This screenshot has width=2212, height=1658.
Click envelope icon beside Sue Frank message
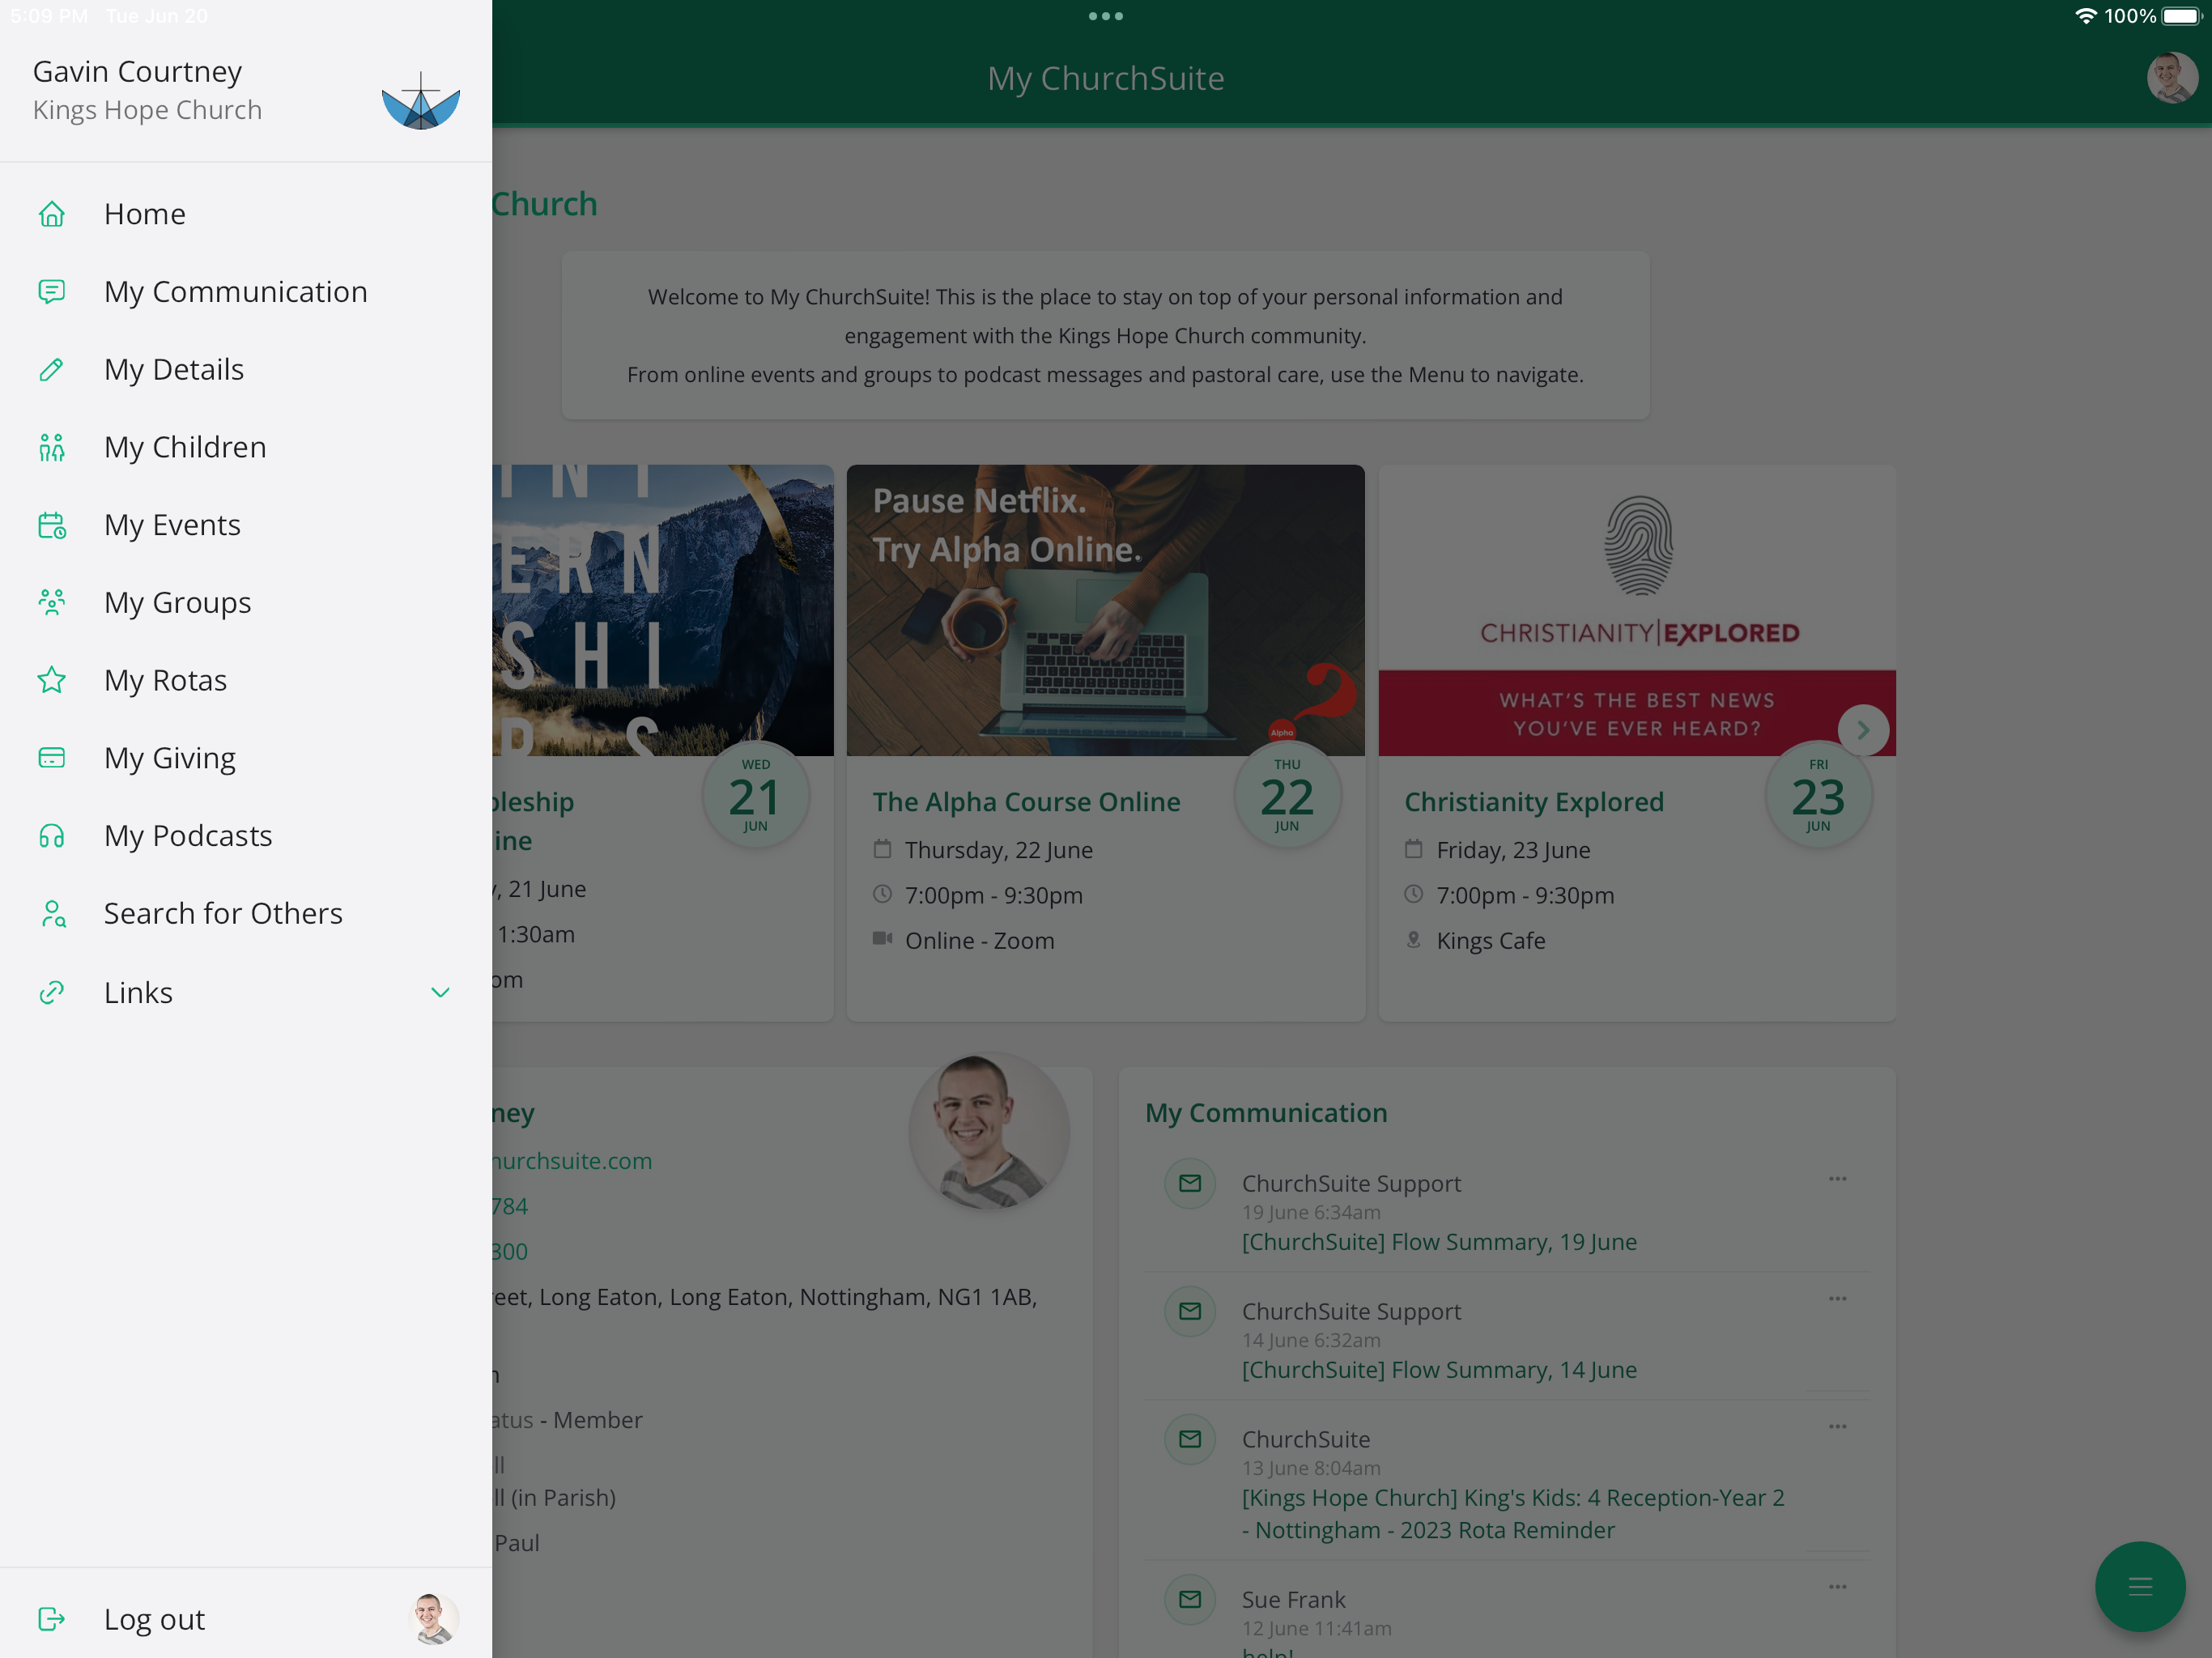(x=1190, y=1600)
